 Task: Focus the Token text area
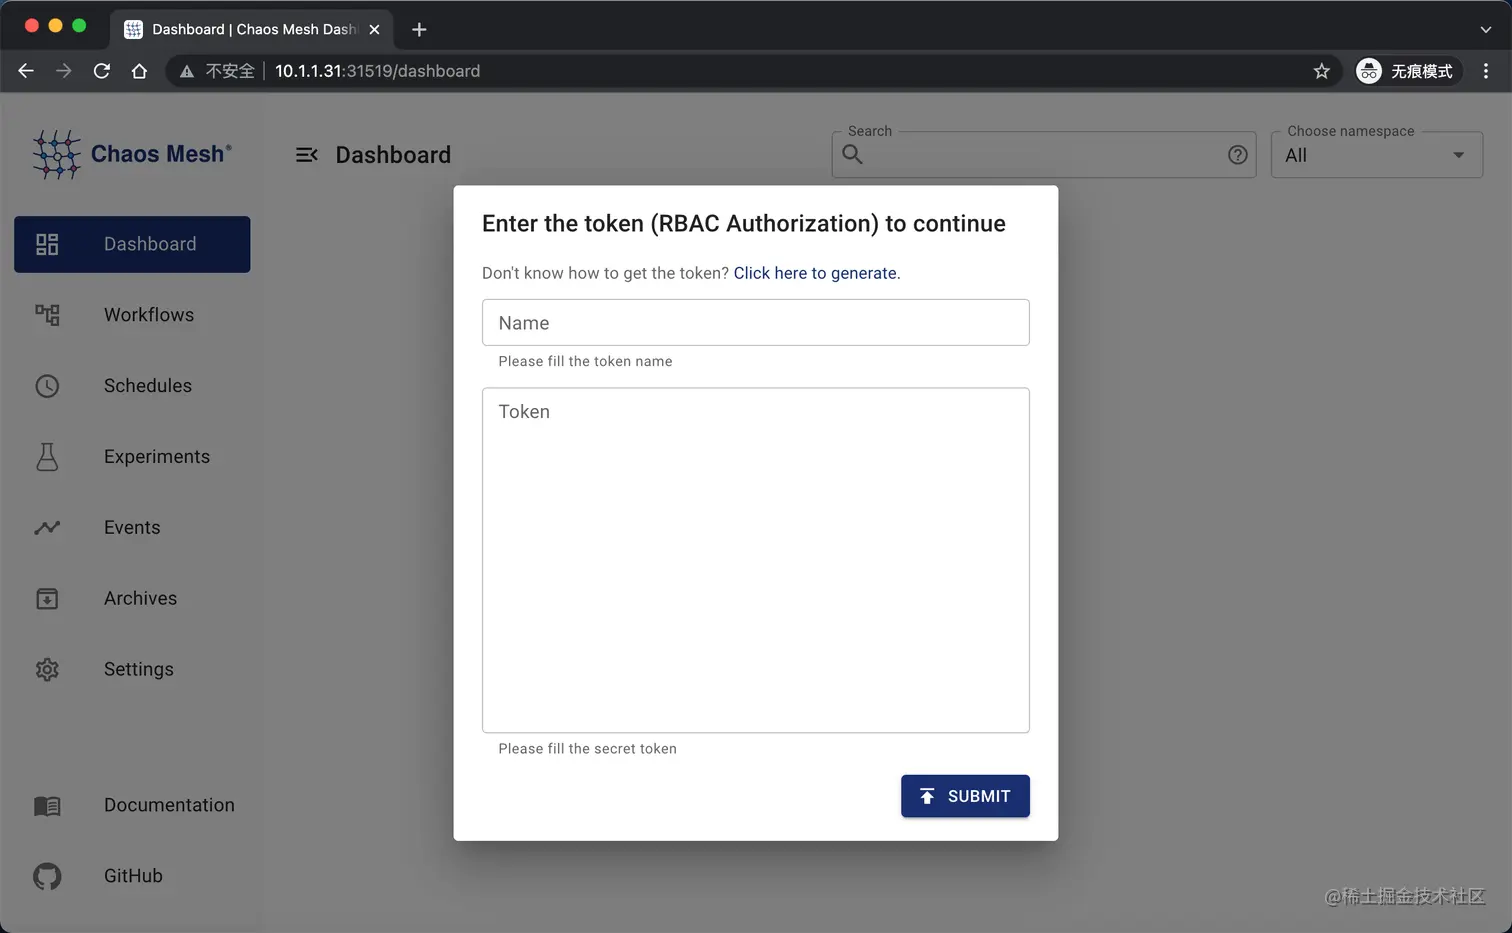(756, 560)
